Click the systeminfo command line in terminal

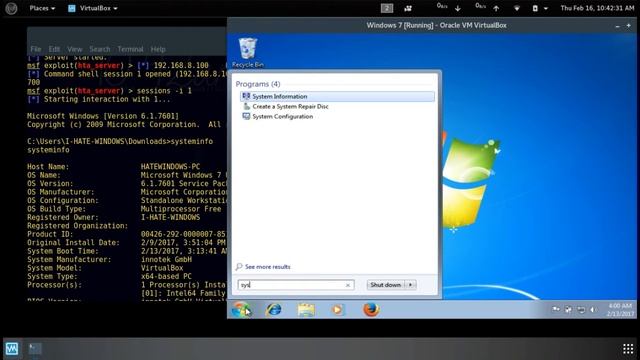coord(120,141)
